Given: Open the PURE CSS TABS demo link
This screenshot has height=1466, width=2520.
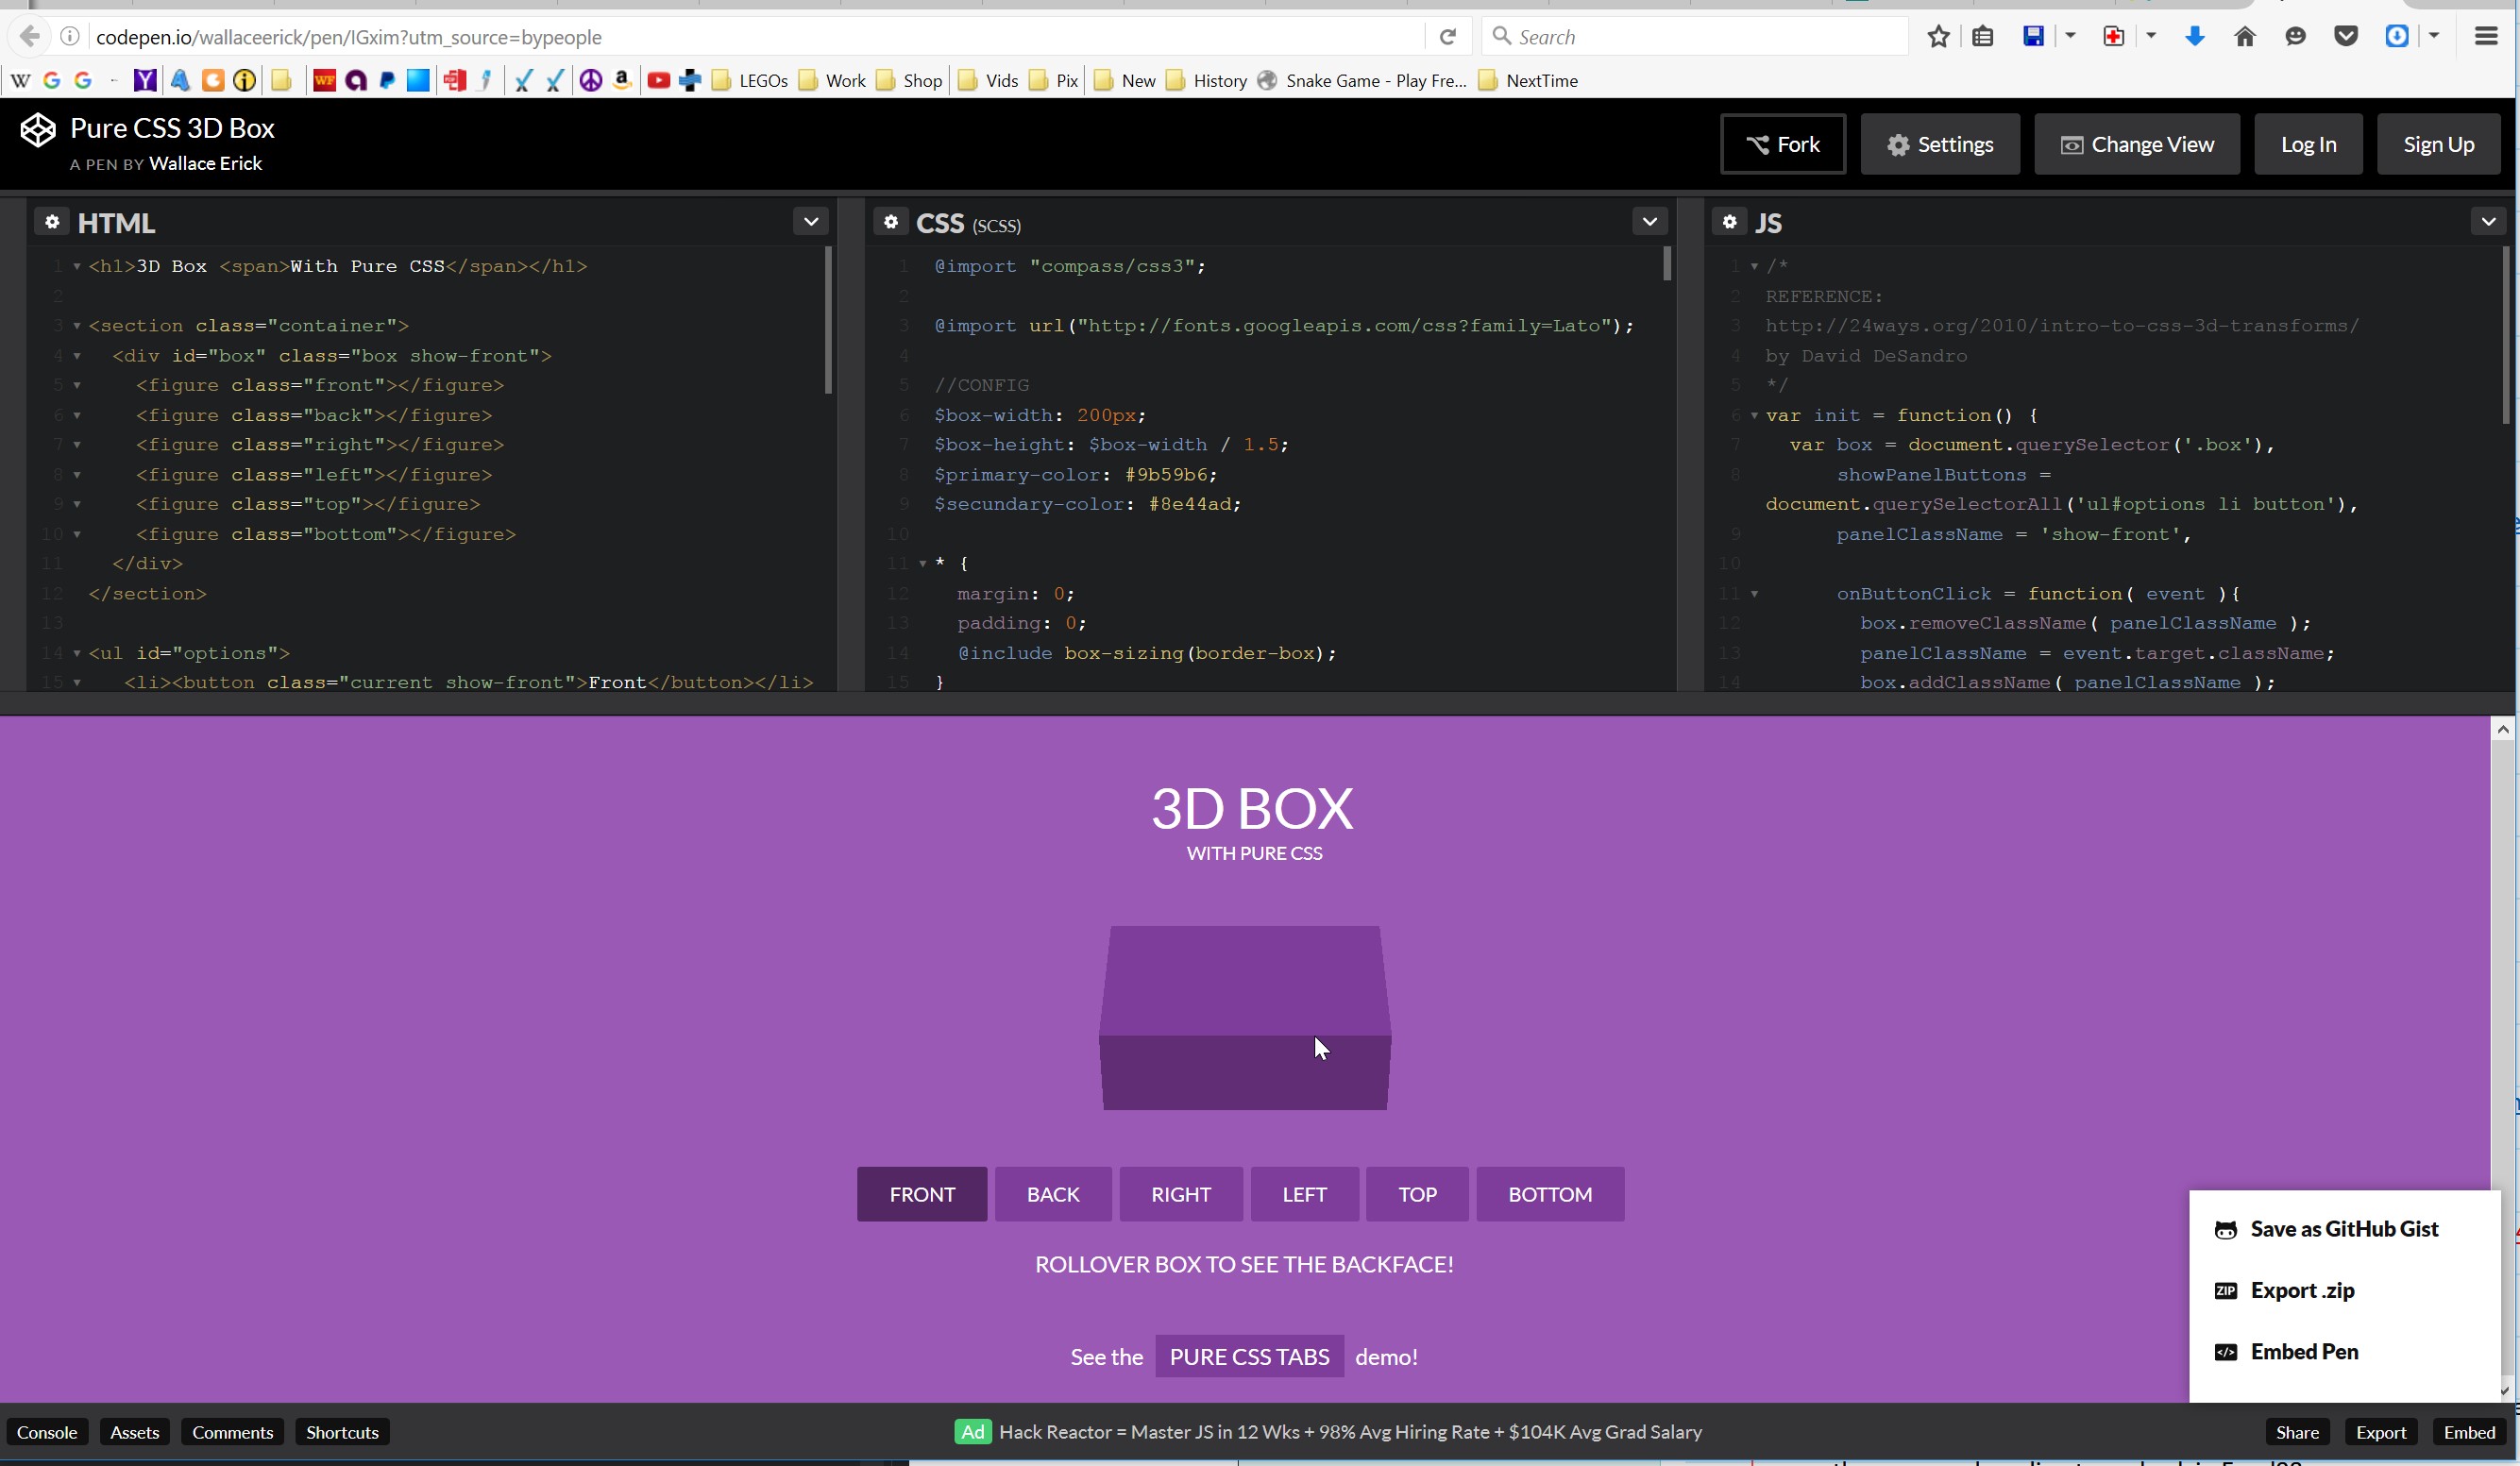Looking at the screenshot, I should (x=1249, y=1357).
